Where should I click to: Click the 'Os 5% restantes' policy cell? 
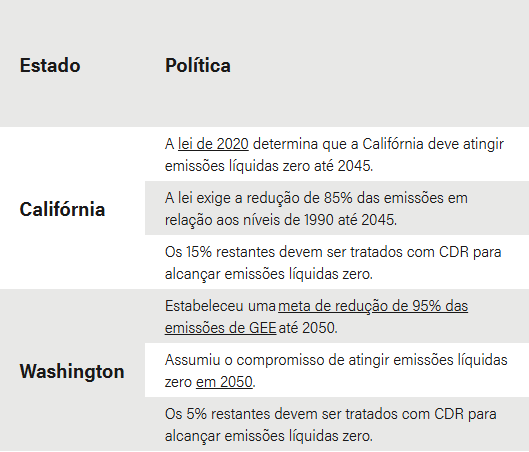(x=337, y=424)
